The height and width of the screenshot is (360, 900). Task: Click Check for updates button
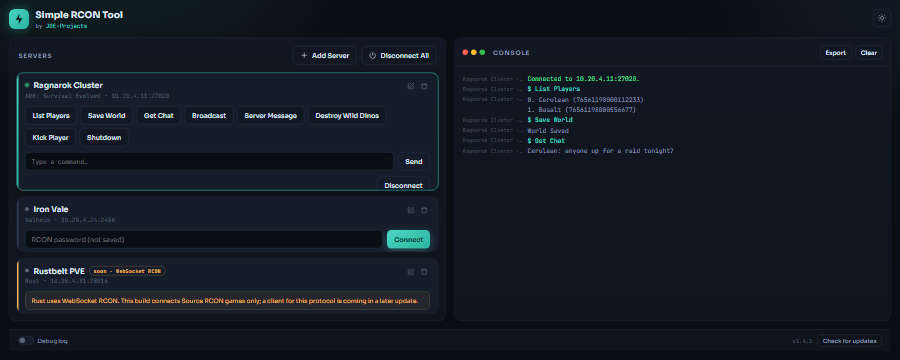coord(849,341)
